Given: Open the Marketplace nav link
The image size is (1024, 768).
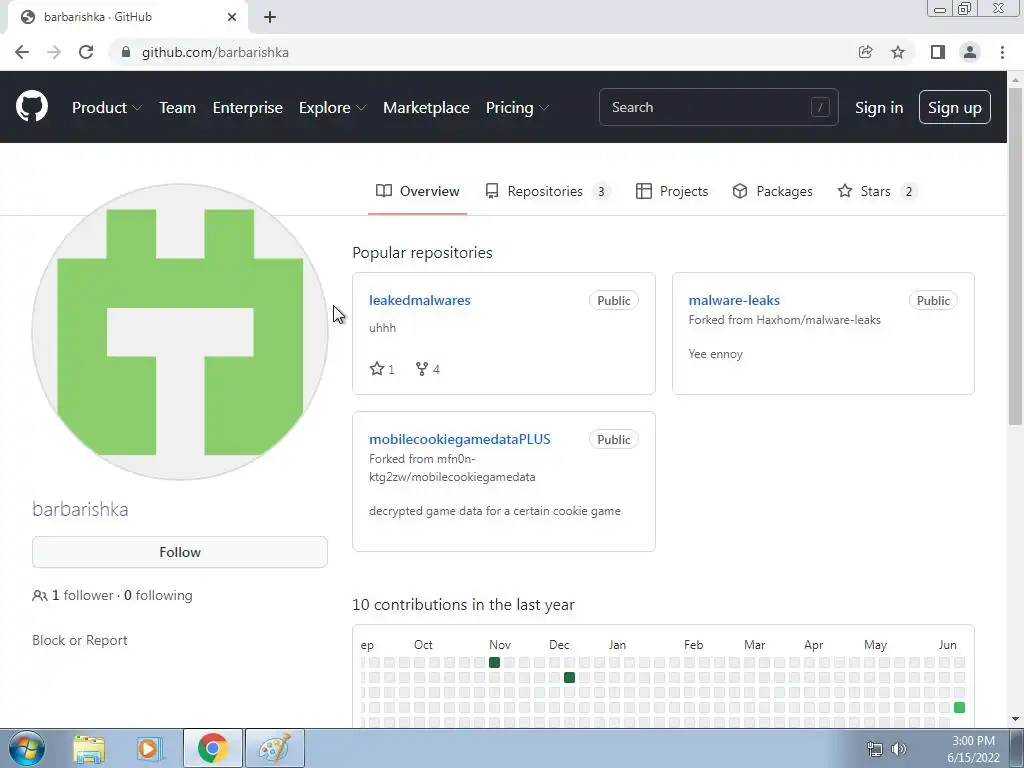Looking at the screenshot, I should 426,107.
